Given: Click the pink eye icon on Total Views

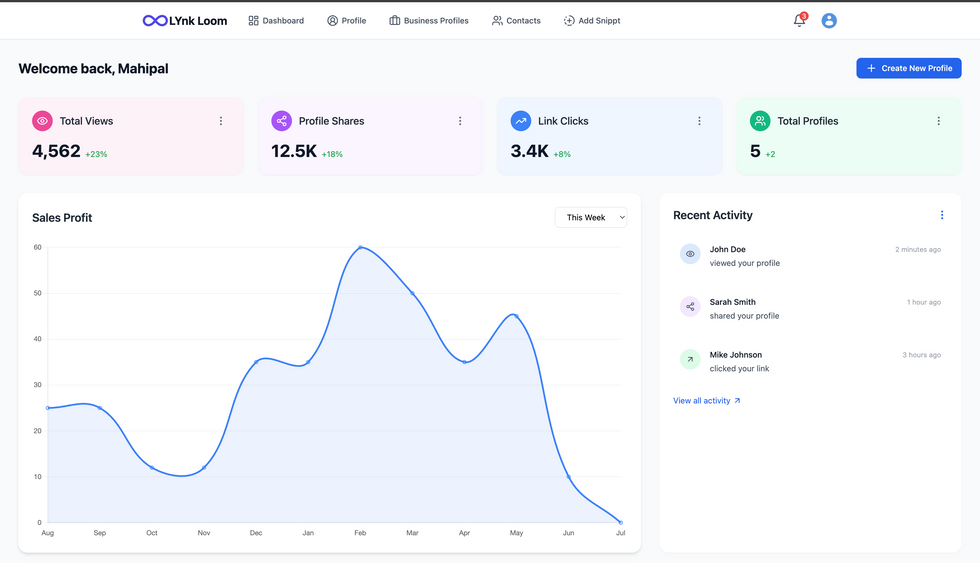Looking at the screenshot, I should point(42,121).
